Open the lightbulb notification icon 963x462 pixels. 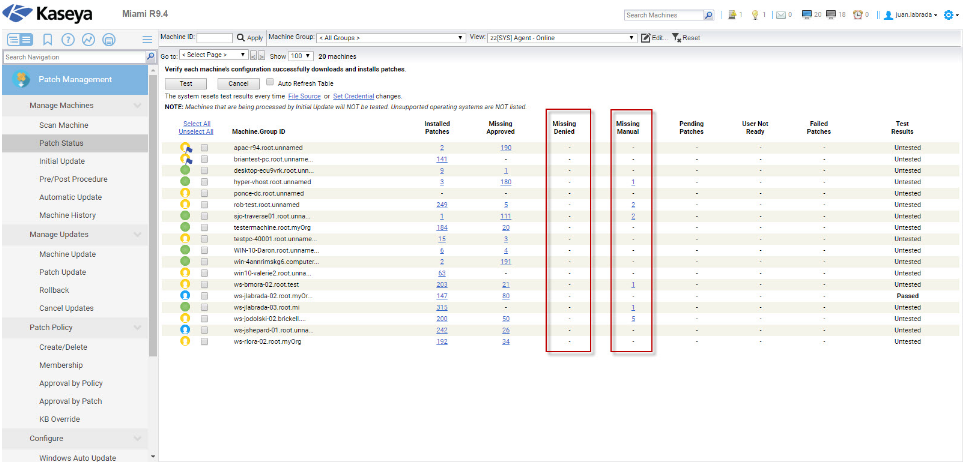coord(755,15)
